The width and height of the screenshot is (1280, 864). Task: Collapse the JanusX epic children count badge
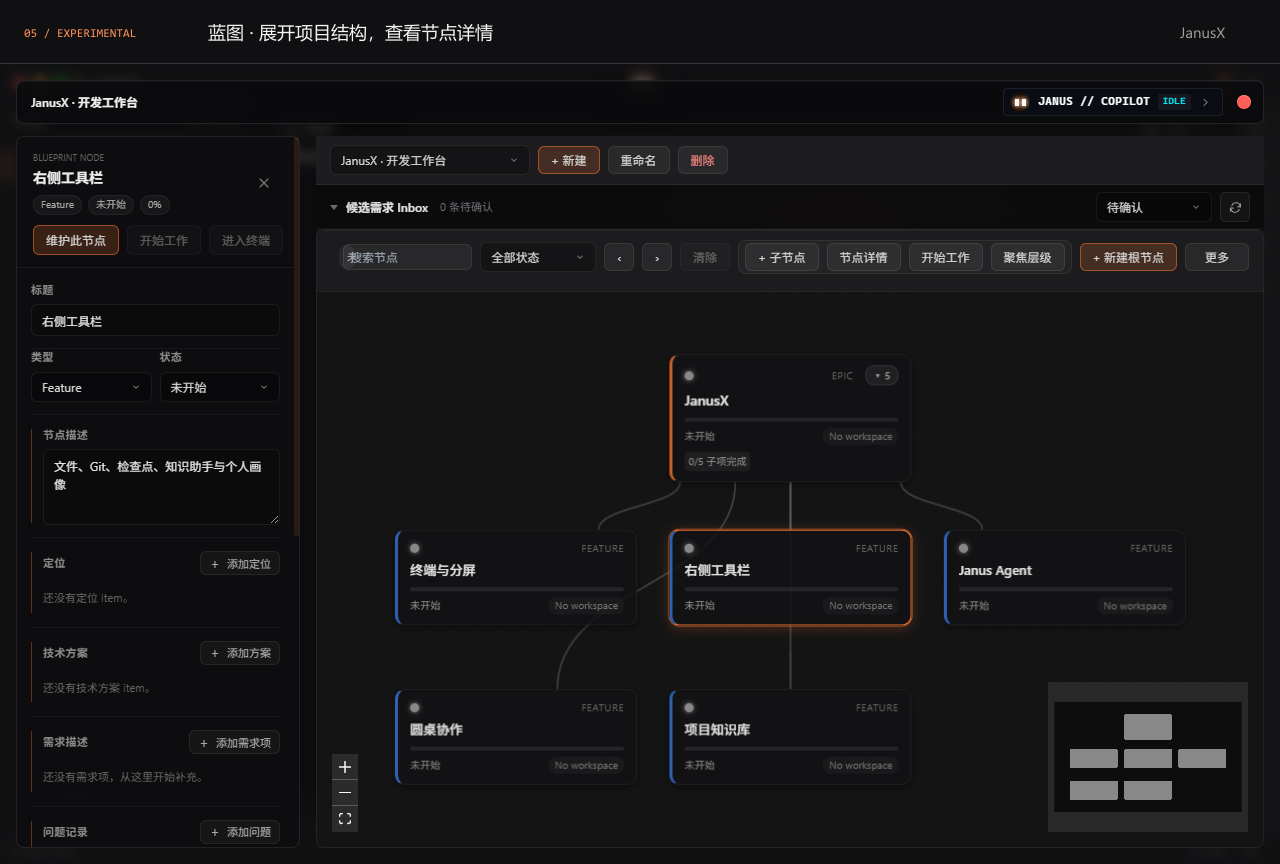pos(882,376)
